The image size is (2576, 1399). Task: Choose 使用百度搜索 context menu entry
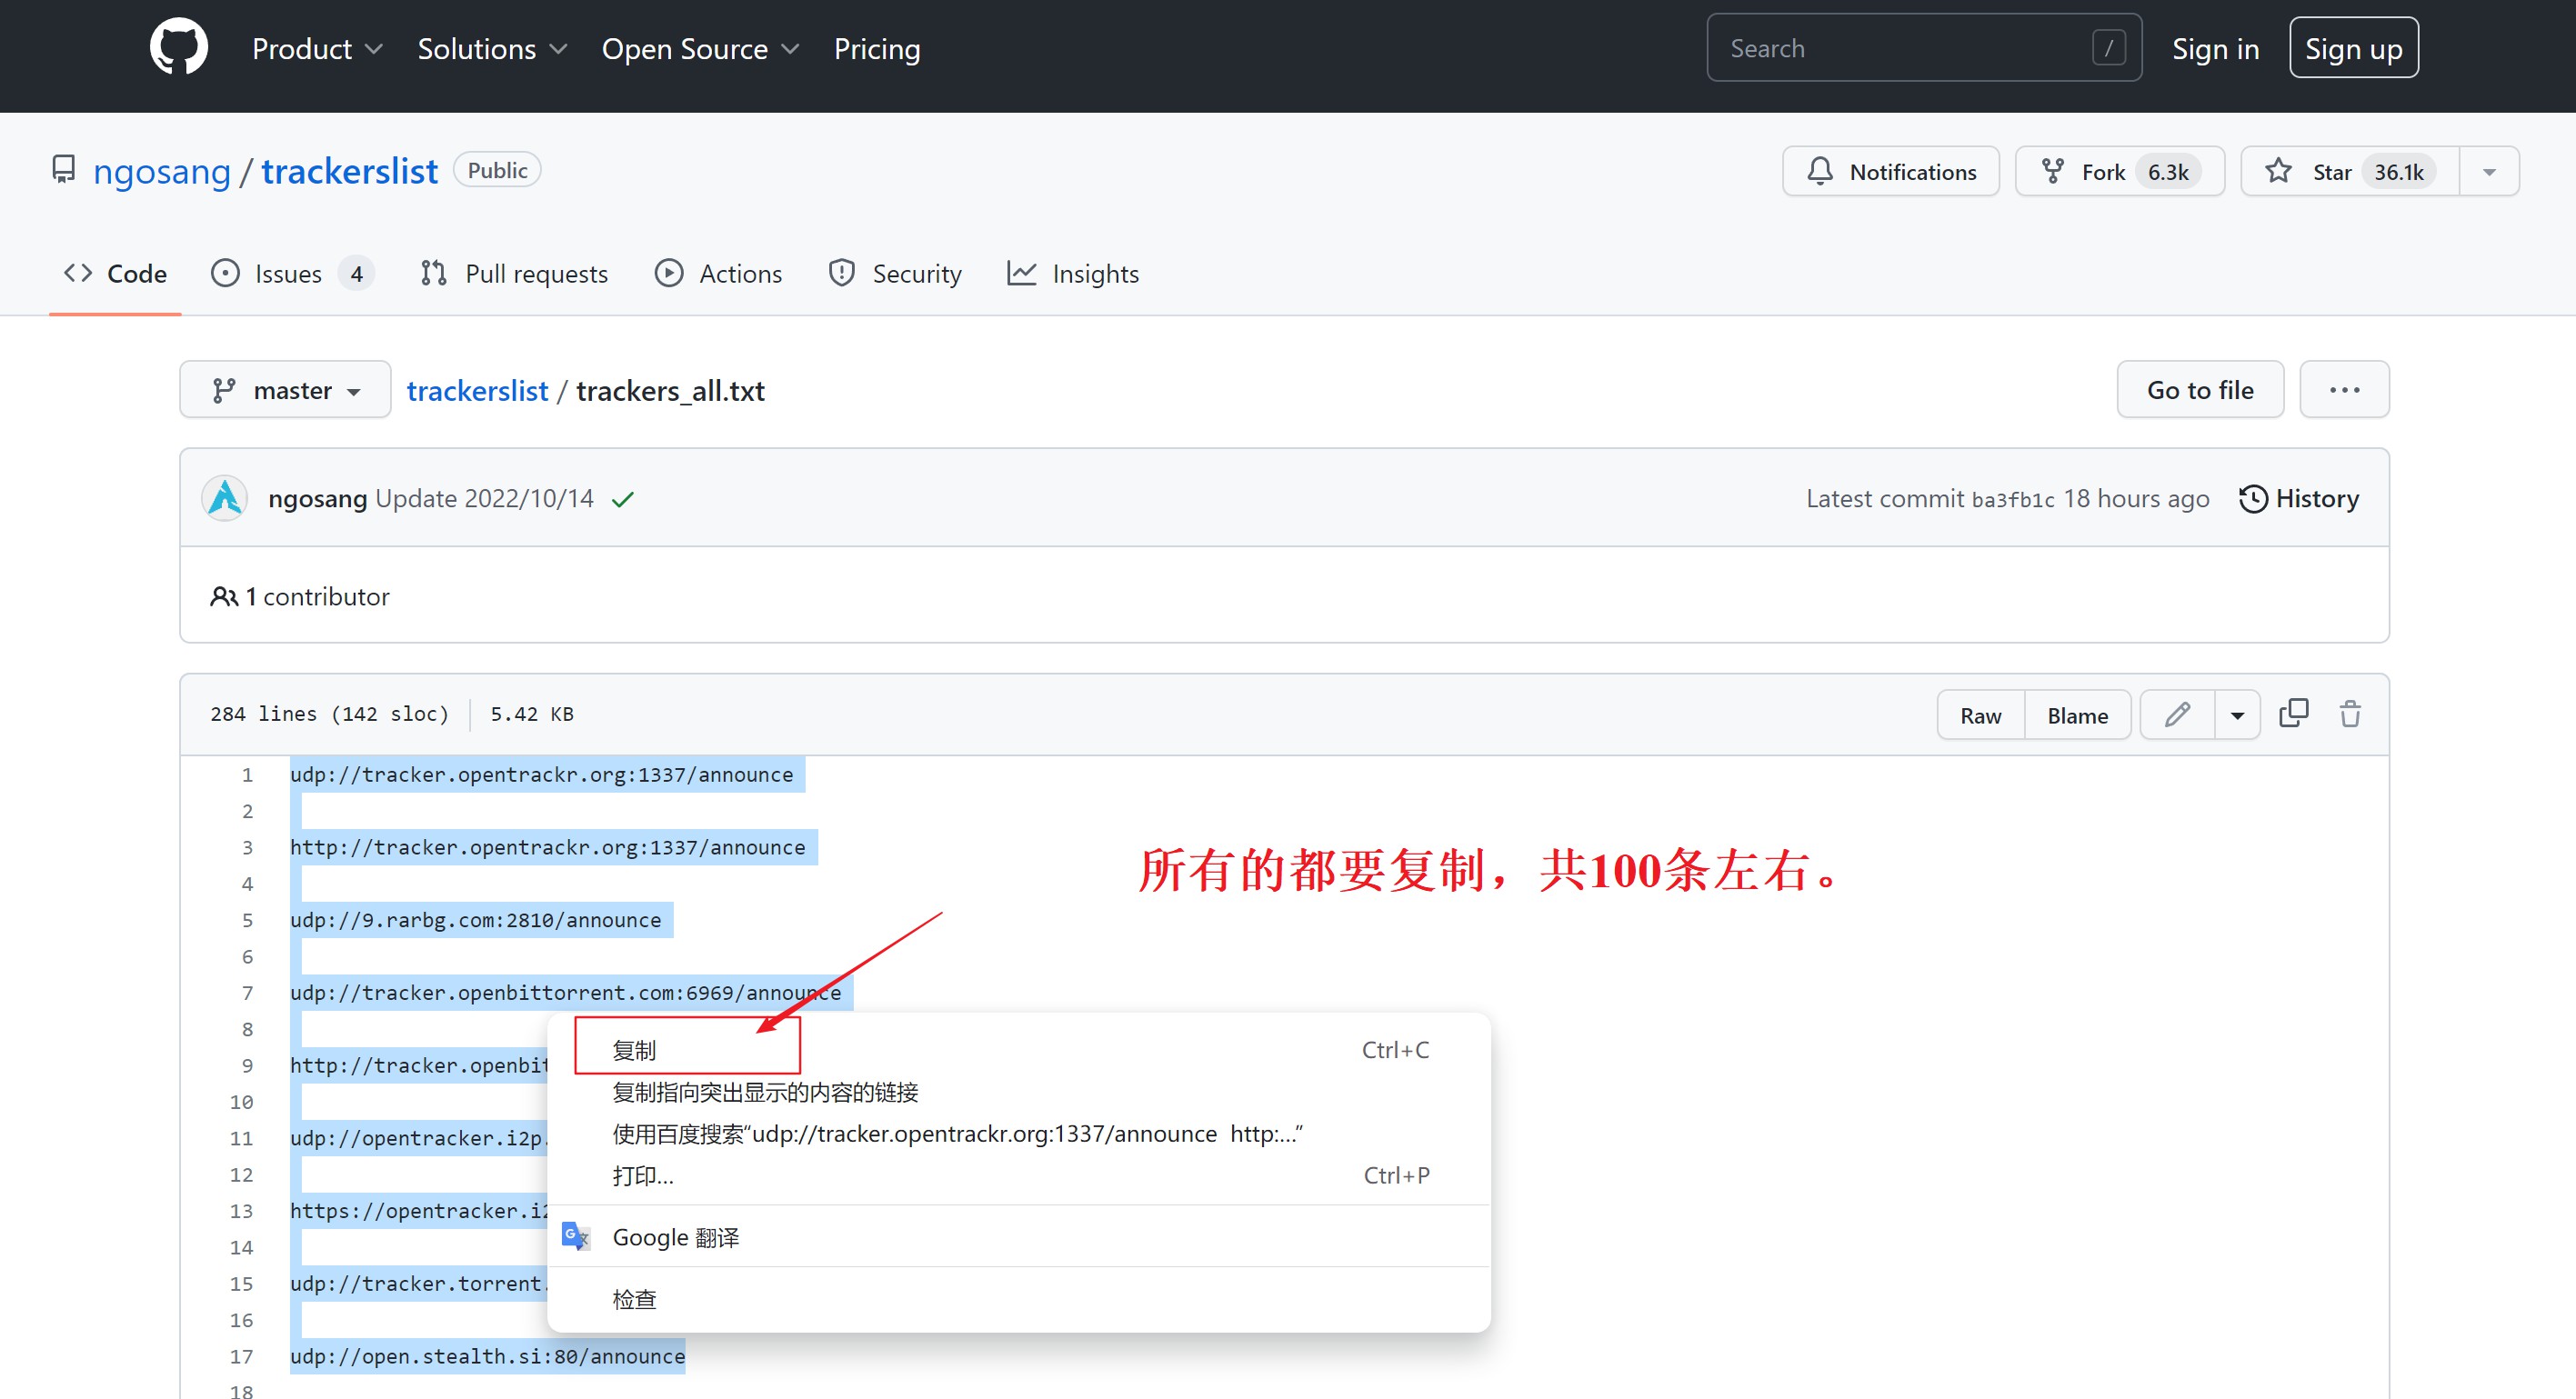pyautogui.click(x=1019, y=1134)
